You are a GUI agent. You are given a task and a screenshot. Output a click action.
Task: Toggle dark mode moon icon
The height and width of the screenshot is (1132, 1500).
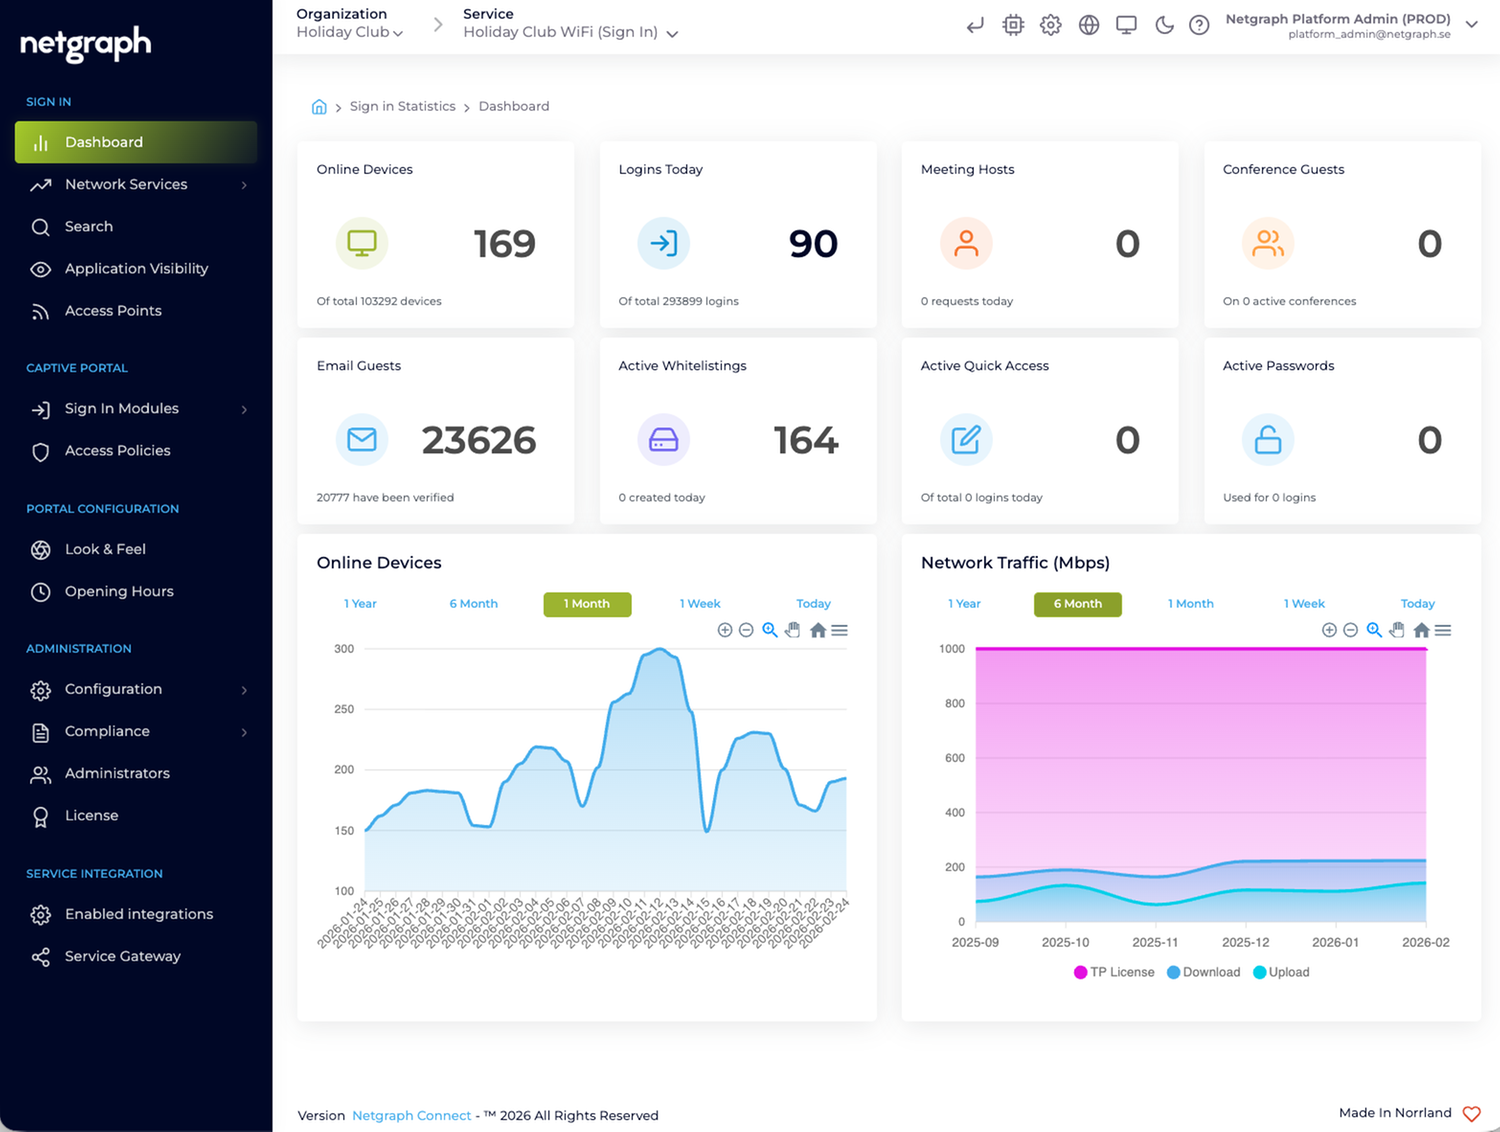point(1164,25)
